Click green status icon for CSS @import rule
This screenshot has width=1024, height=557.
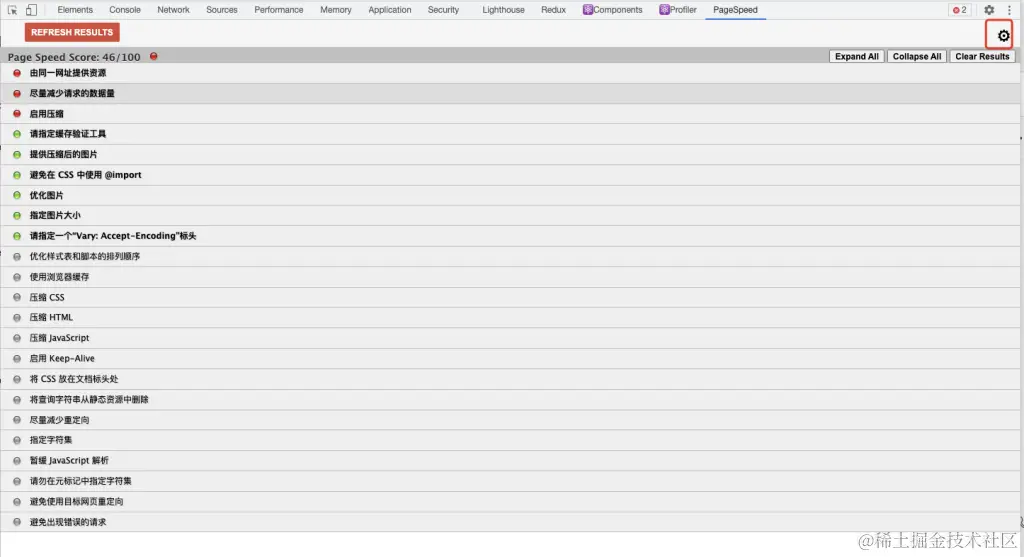tap(17, 175)
